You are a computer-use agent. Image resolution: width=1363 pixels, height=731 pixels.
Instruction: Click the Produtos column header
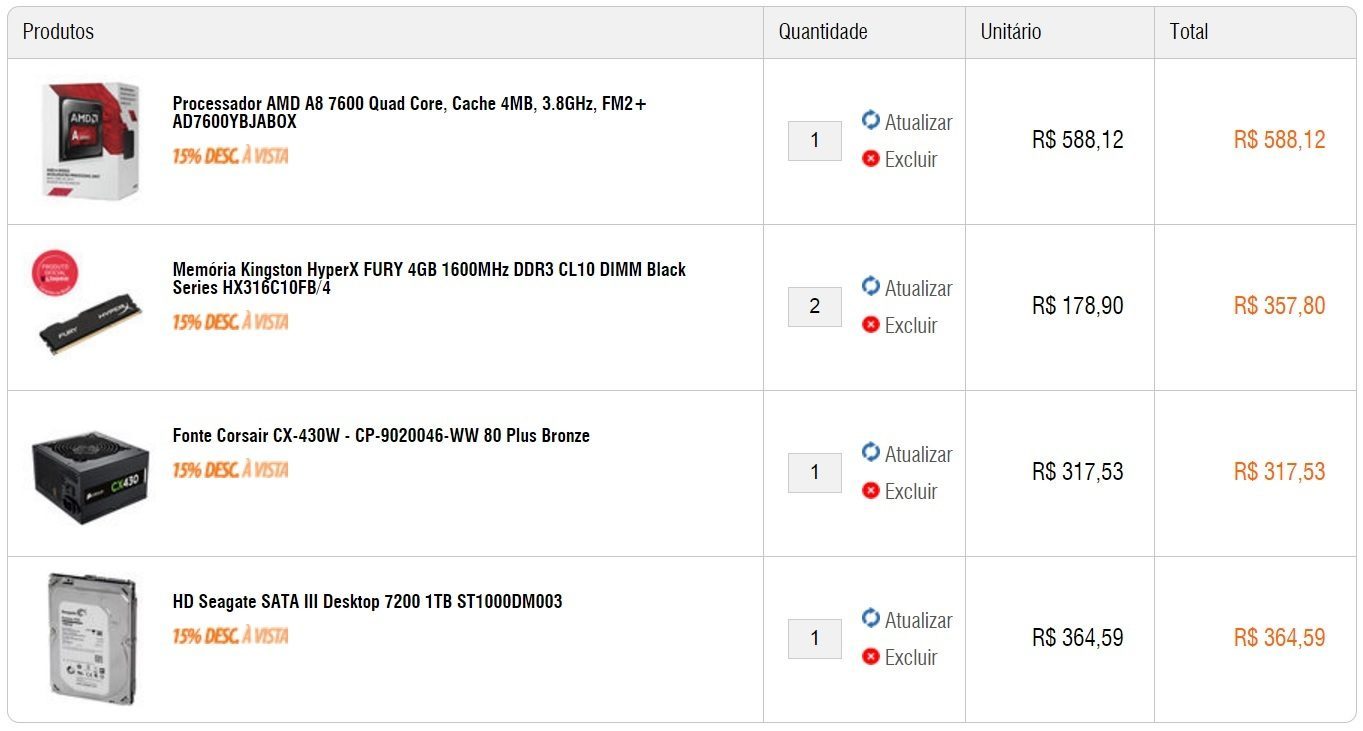tap(58, 32)
